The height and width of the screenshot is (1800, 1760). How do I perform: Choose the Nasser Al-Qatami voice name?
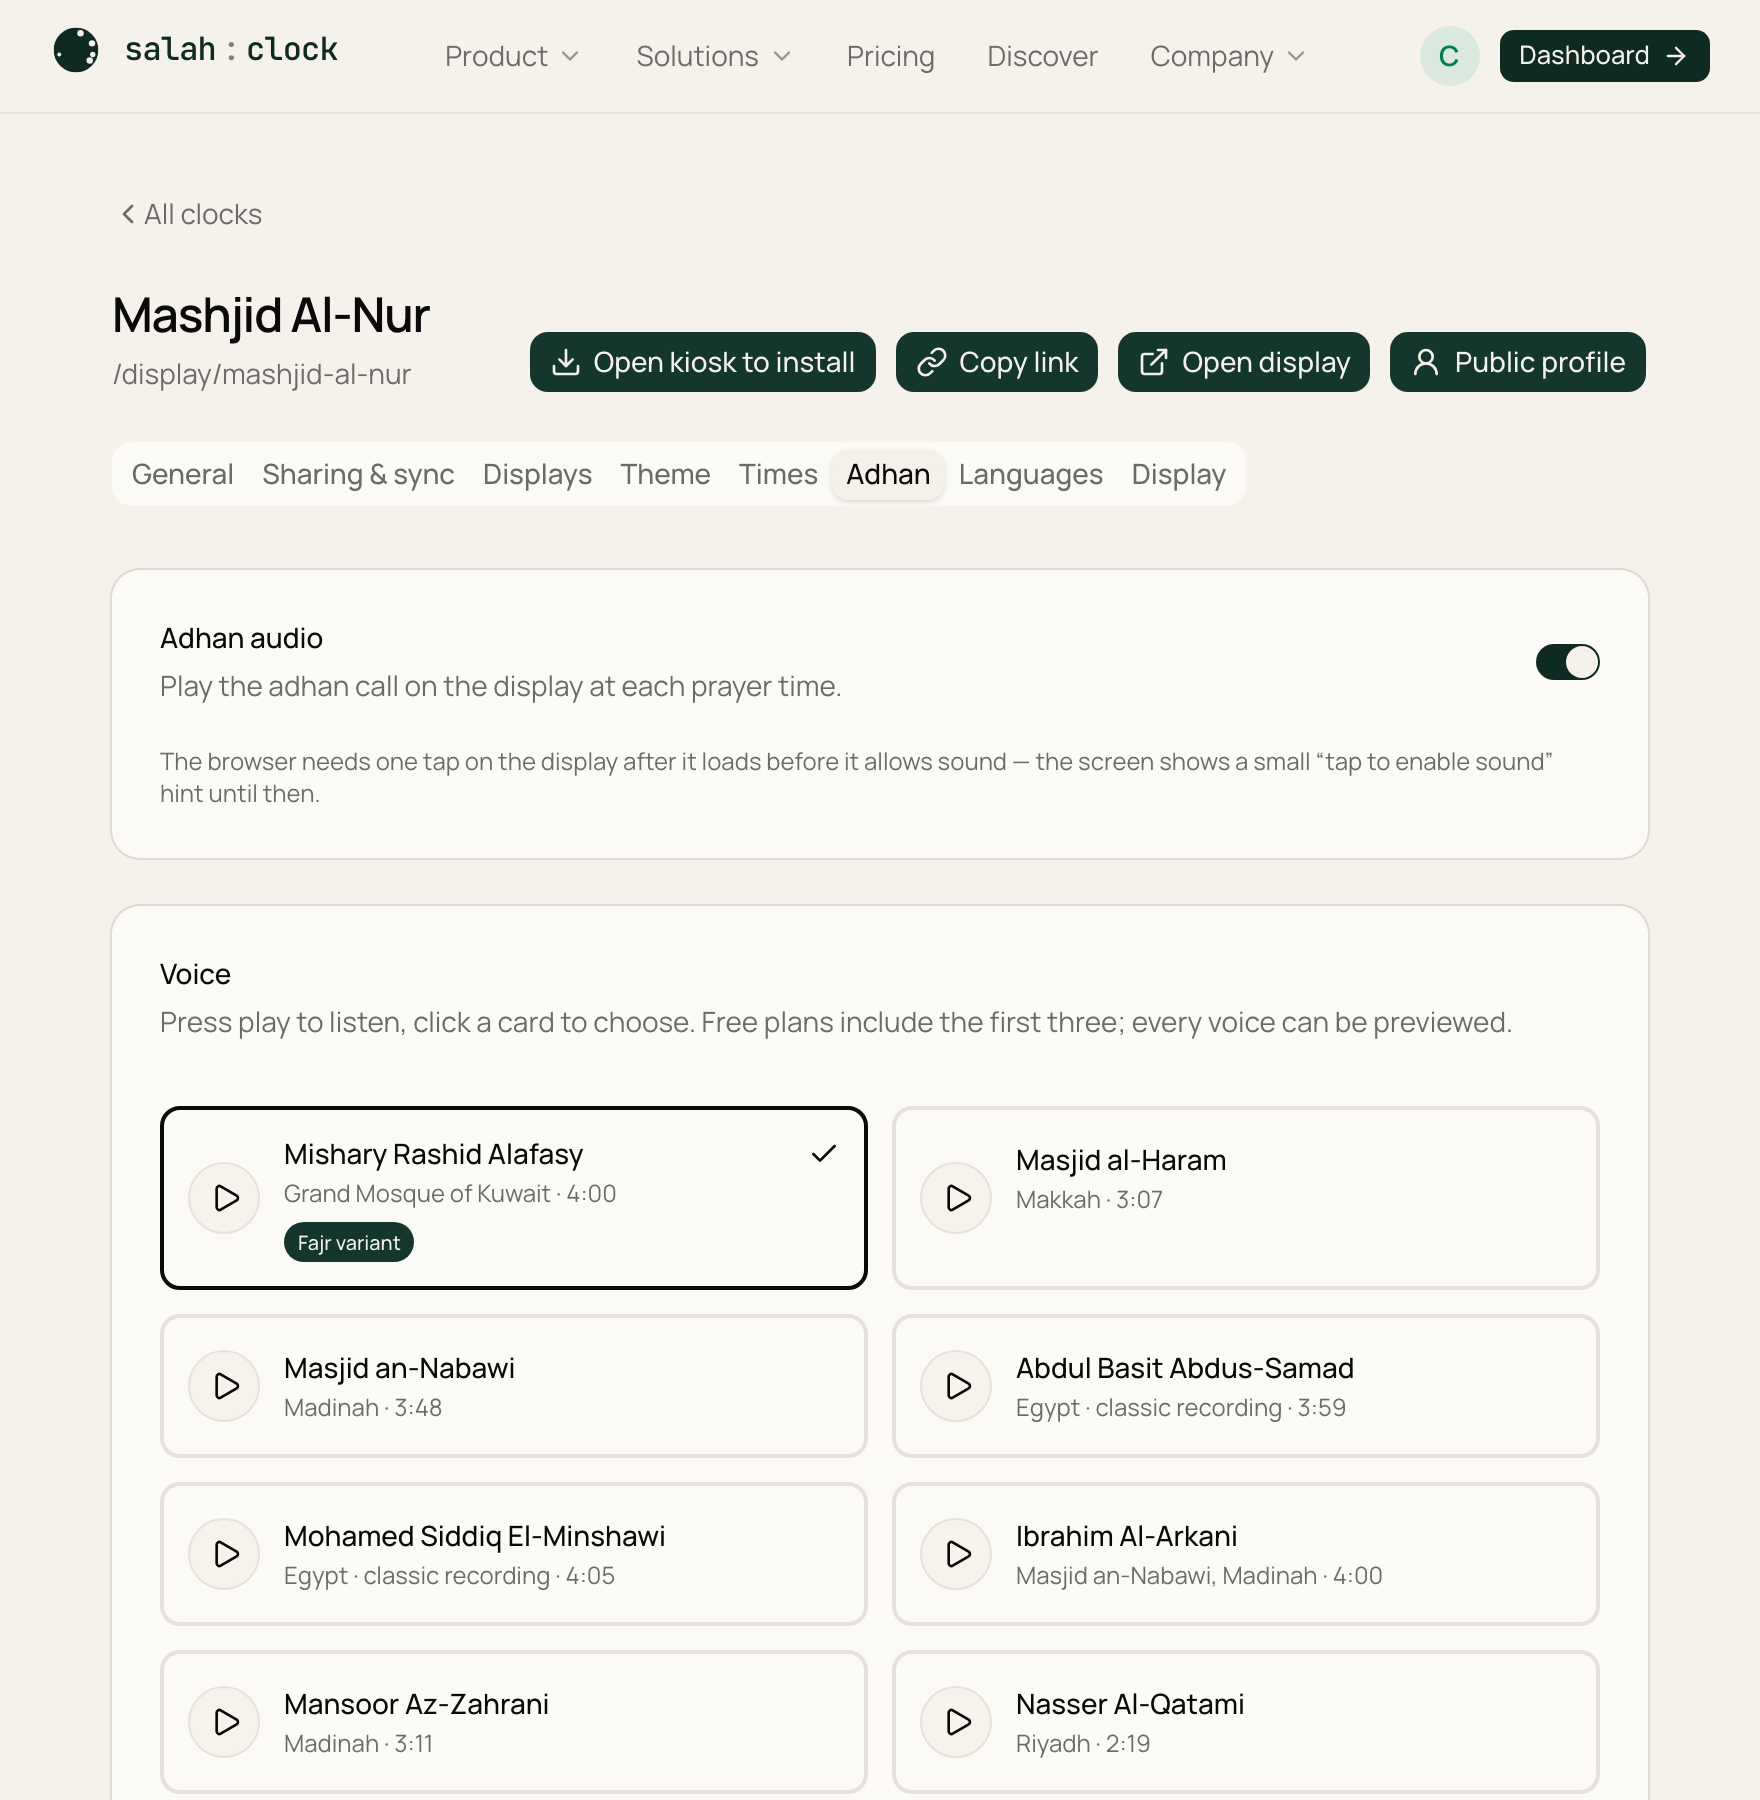coord(1130,1704)
